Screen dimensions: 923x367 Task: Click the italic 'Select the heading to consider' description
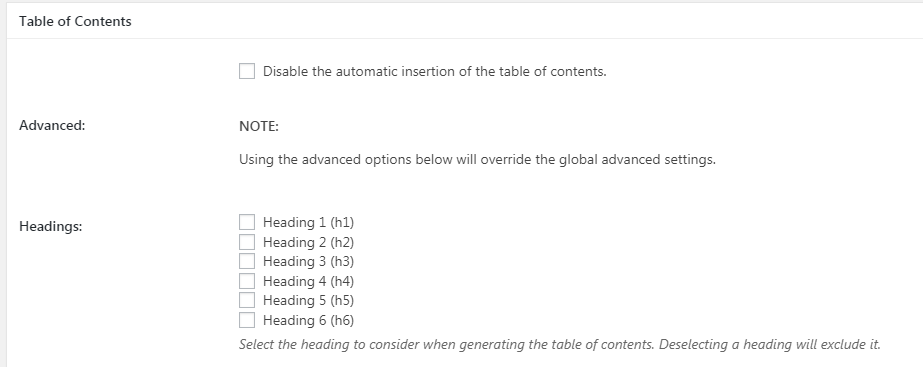pos(560,345)
